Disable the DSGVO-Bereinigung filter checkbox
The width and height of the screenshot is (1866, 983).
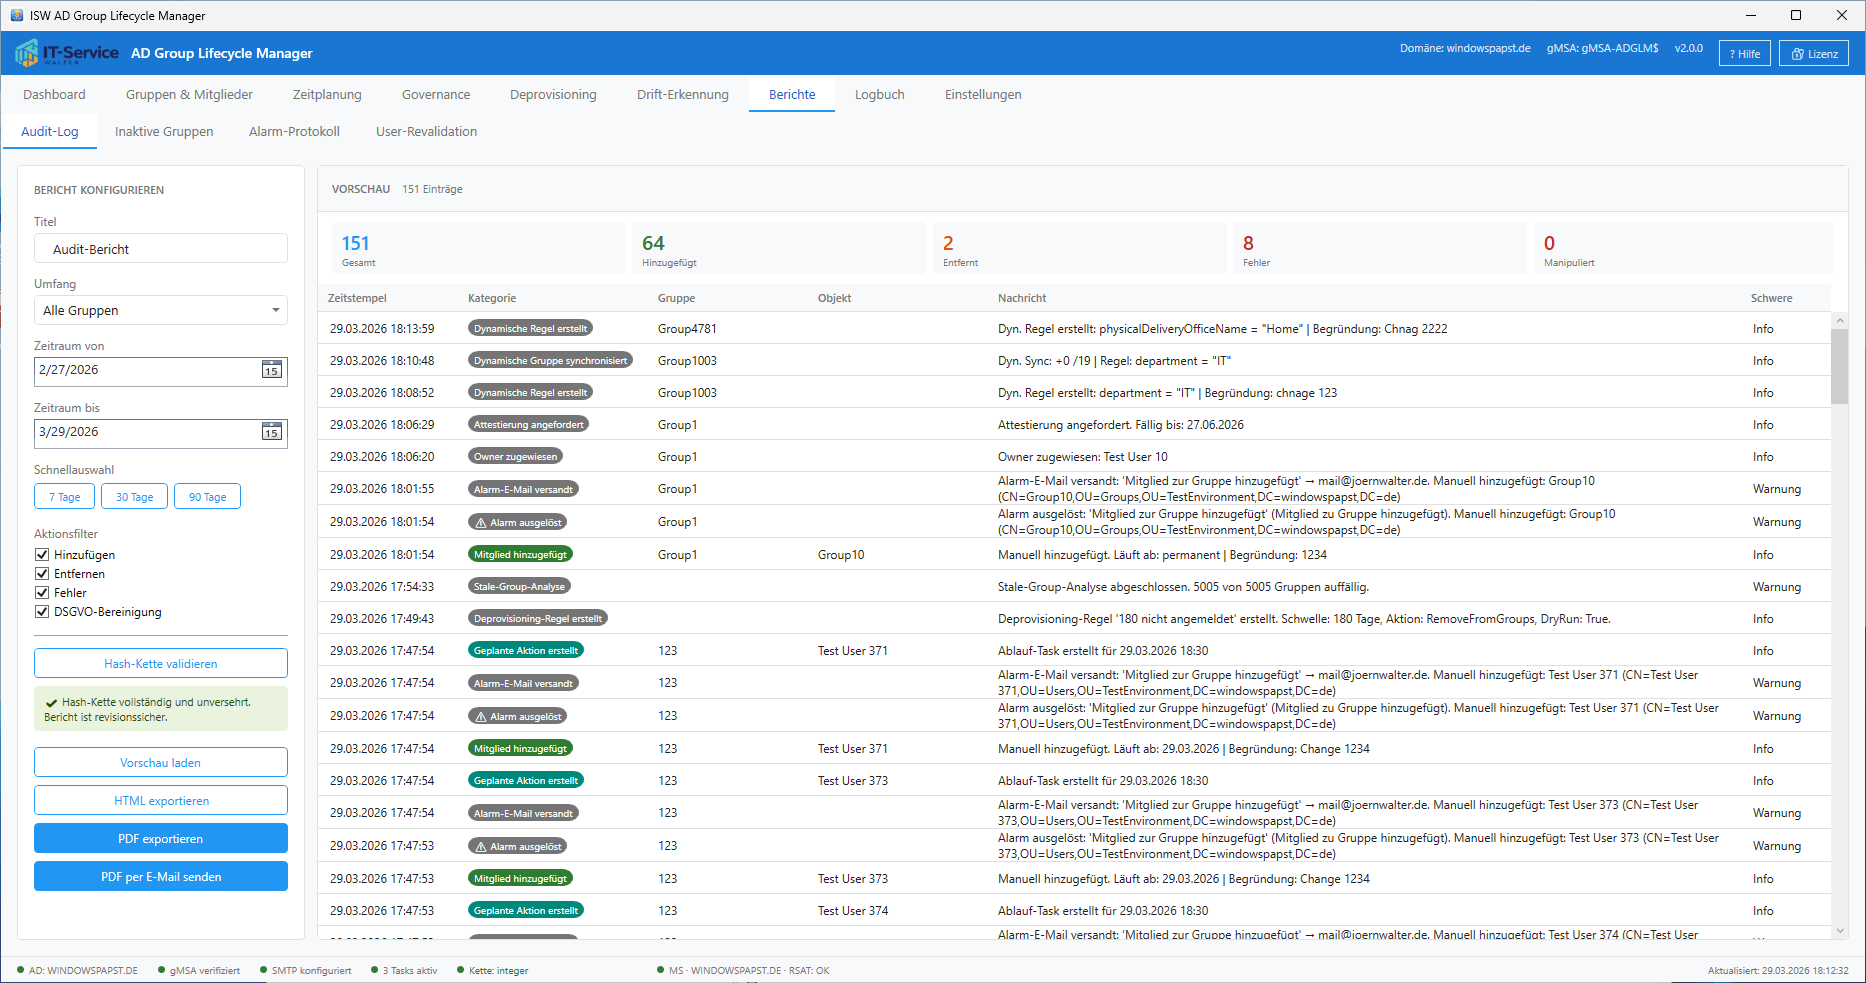(x=42, y=612)
